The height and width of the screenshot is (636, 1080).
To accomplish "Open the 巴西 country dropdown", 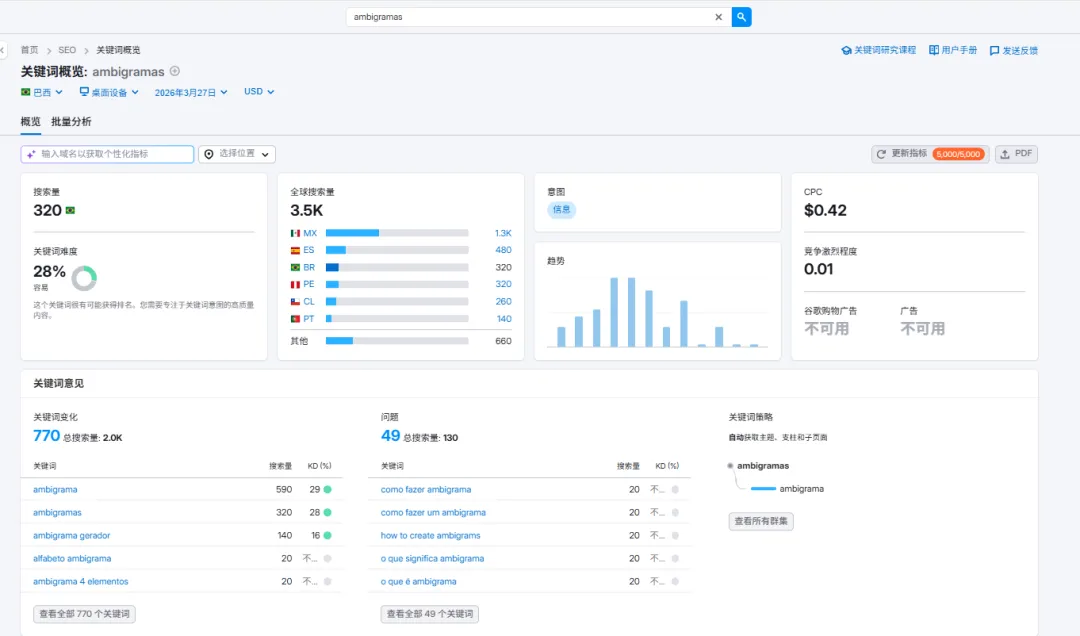I will tap(42, 92).
